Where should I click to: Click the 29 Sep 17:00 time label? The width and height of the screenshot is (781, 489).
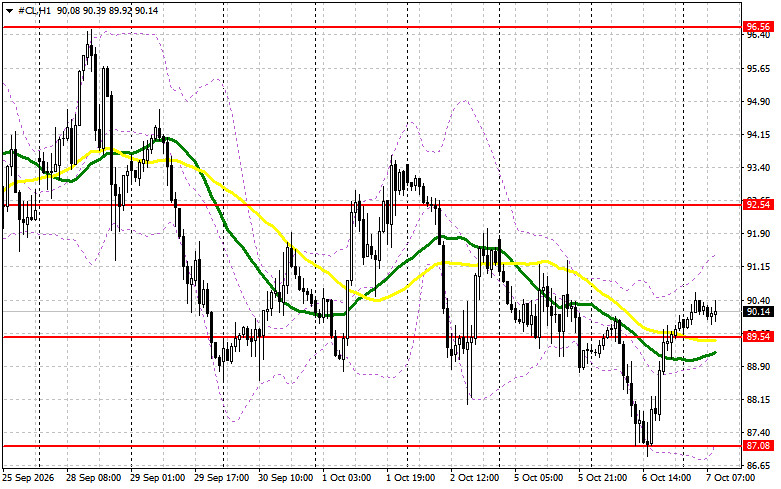point(222,478)
